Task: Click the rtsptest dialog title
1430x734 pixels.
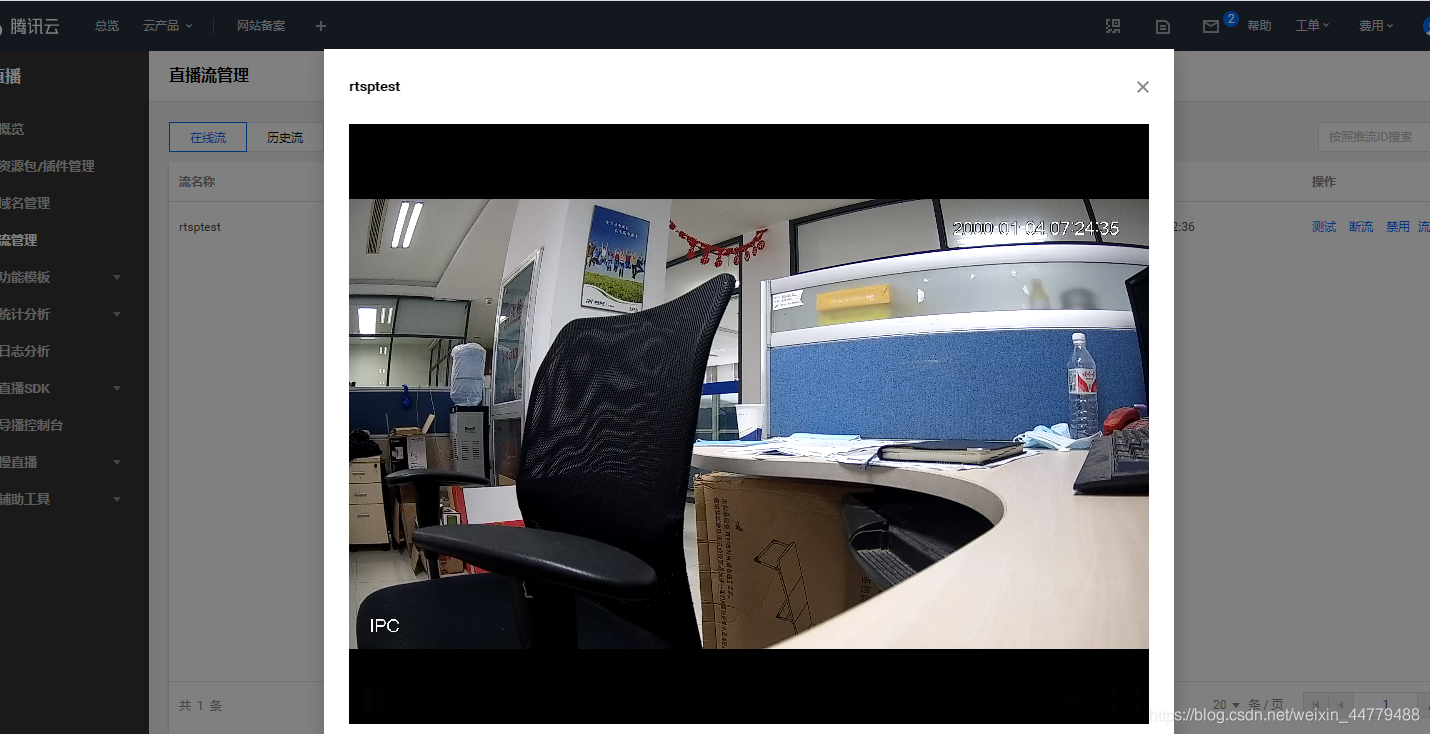Action: [375, 87]
